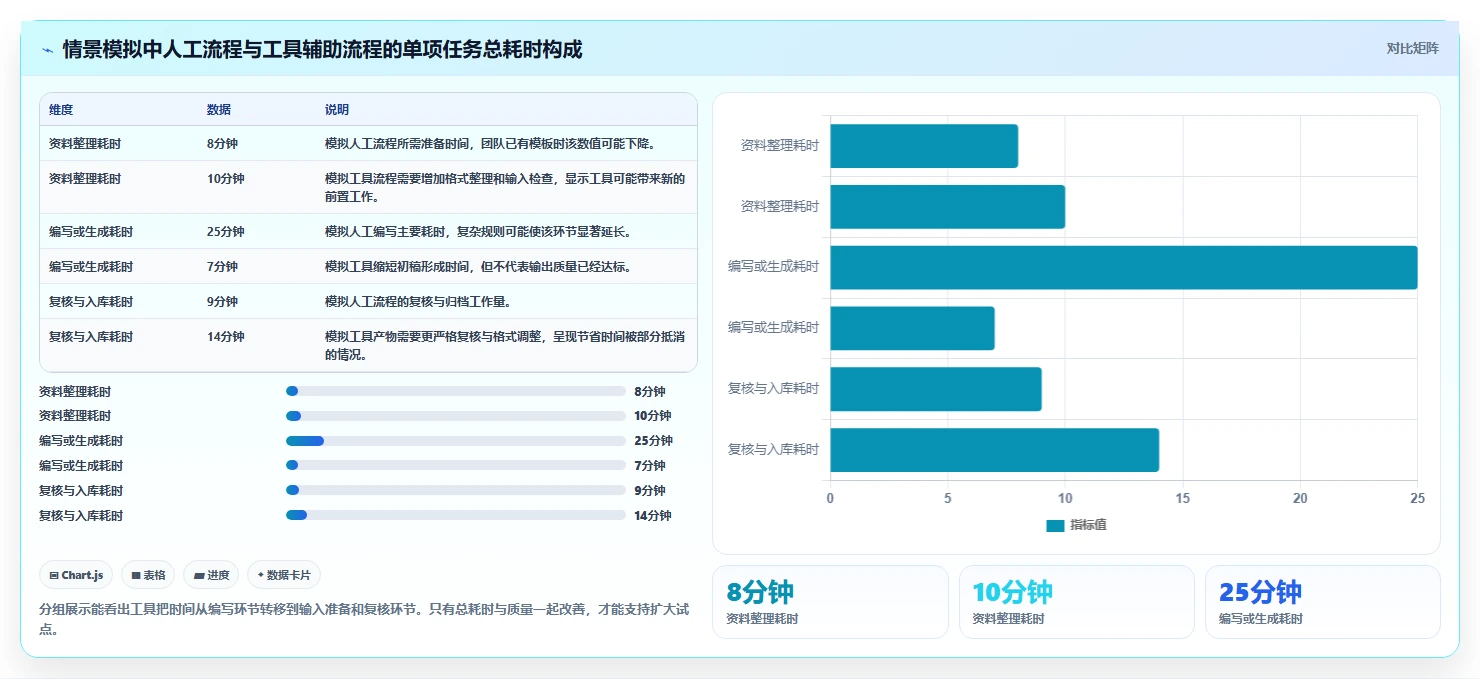
Task: Click the 14分钟 cell in the table
Action: click(x=226, y=337)
